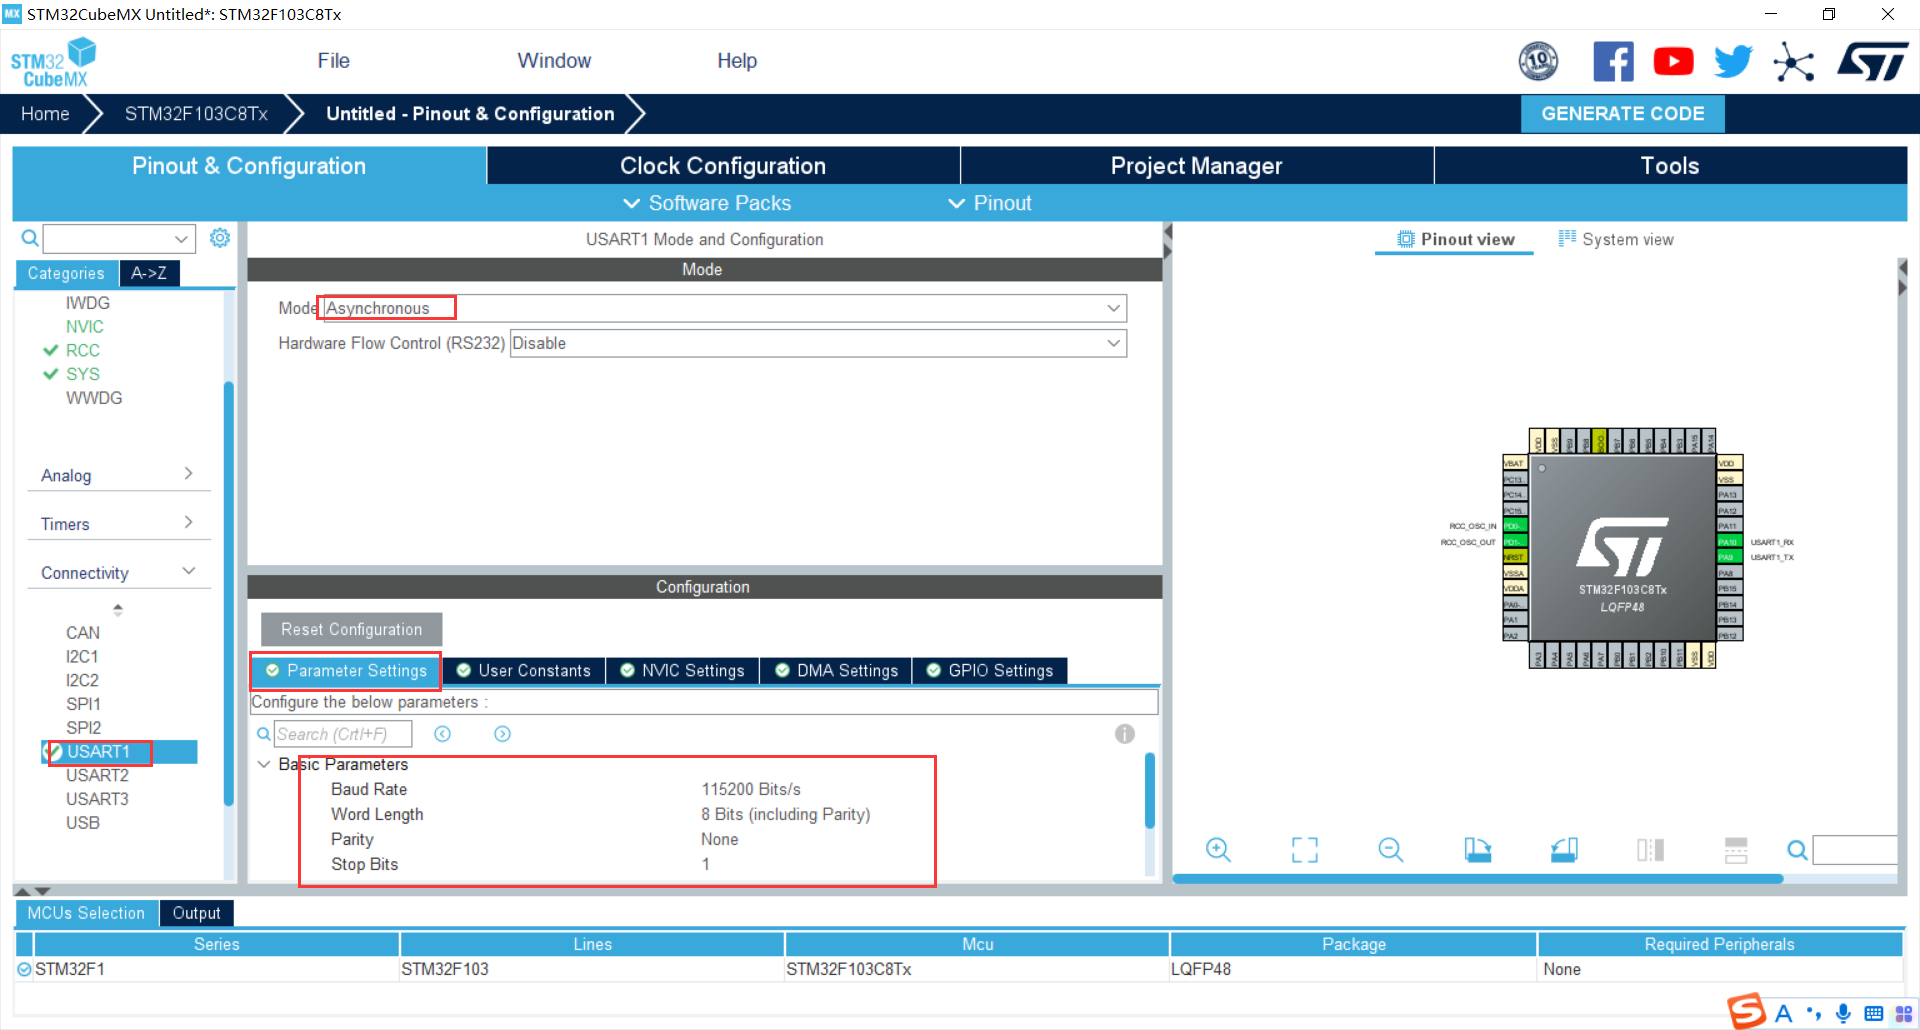Toggle the Sogou voice input microphone
The height and width of the screenshot is (1030, 1920).
[x=1843, y=1013]
